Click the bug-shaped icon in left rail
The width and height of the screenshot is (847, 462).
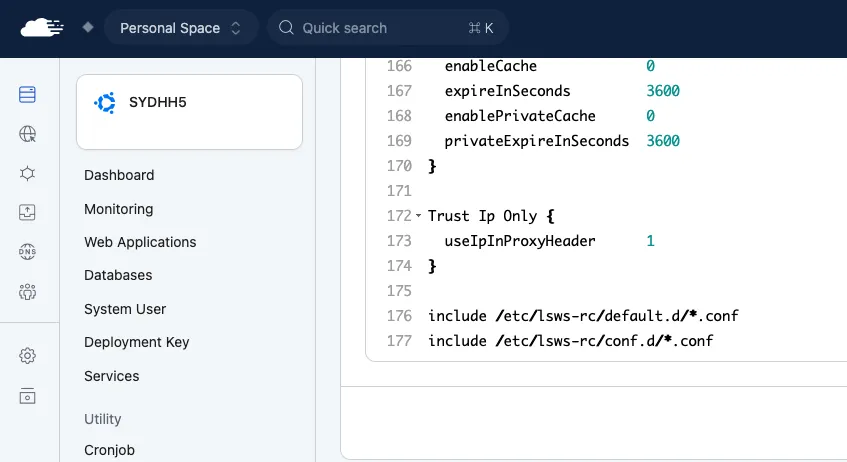click(x=28, y=173)
